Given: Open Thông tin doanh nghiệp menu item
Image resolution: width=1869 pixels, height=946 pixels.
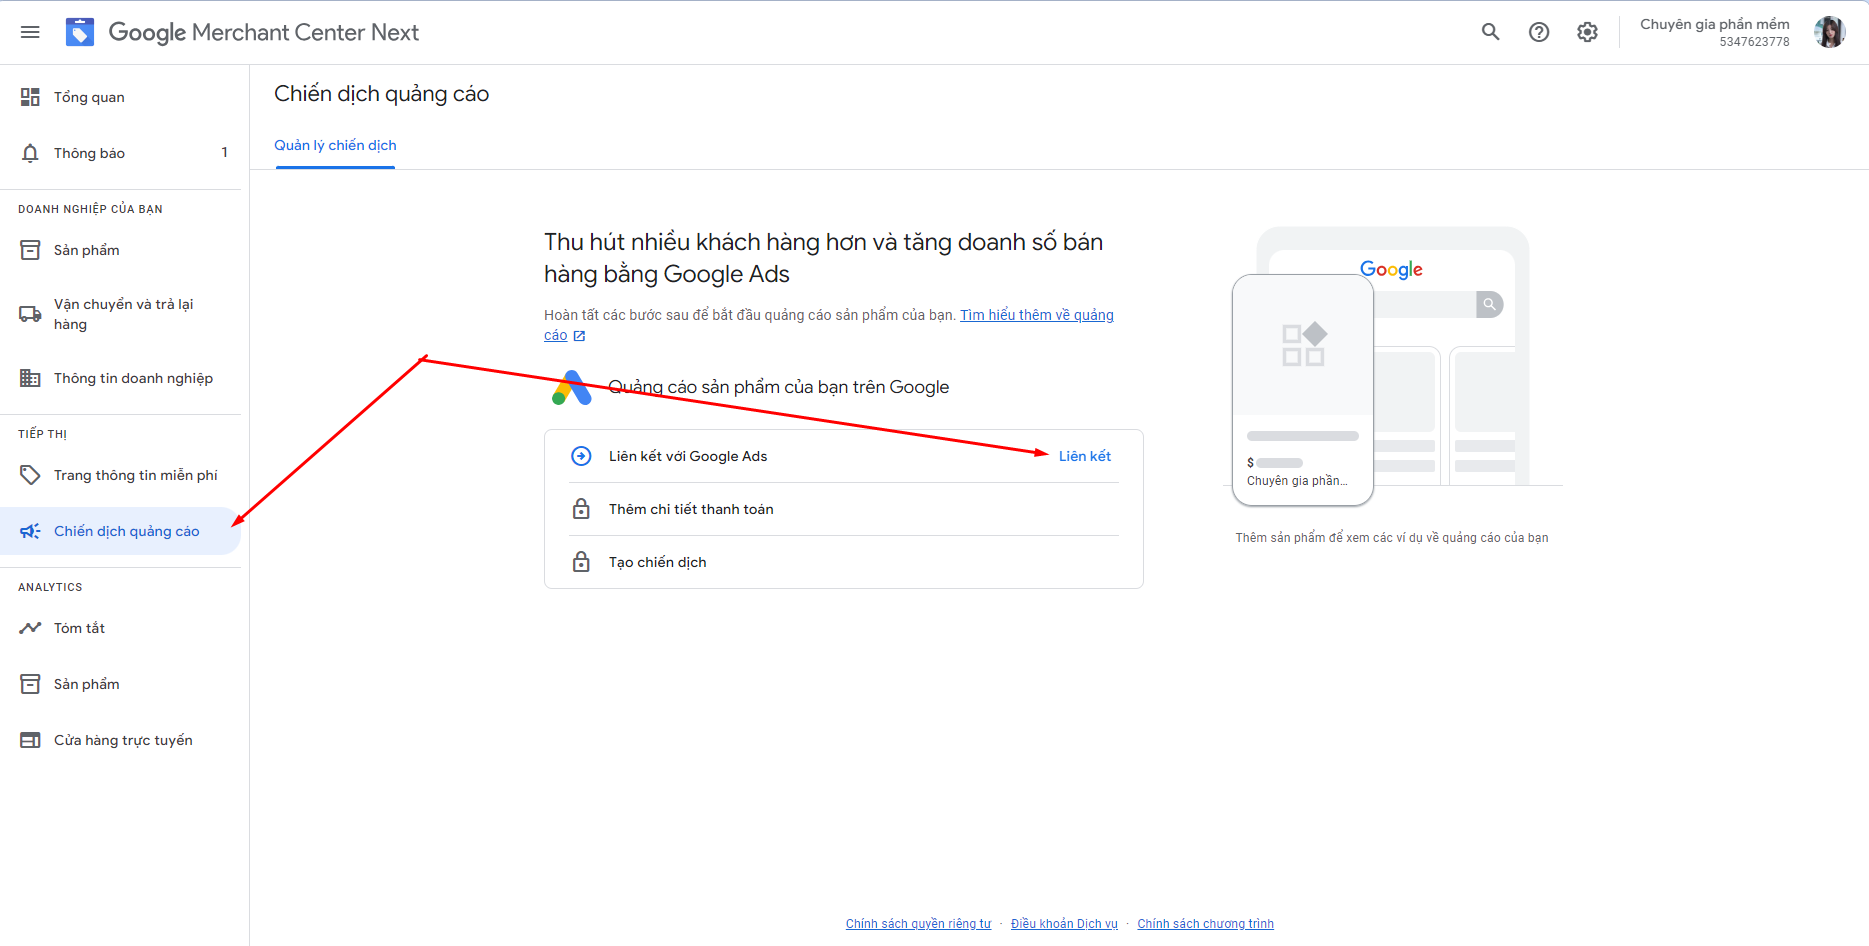Looking at the screenshot, I should click(x=120, y=378).
